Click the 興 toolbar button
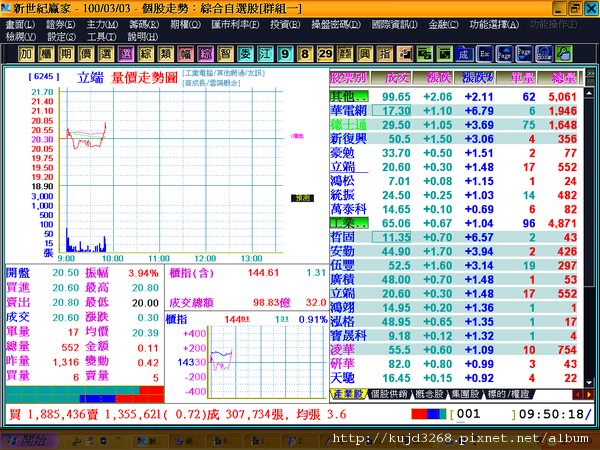Screen dimensions: 600x450 (365, 54)
